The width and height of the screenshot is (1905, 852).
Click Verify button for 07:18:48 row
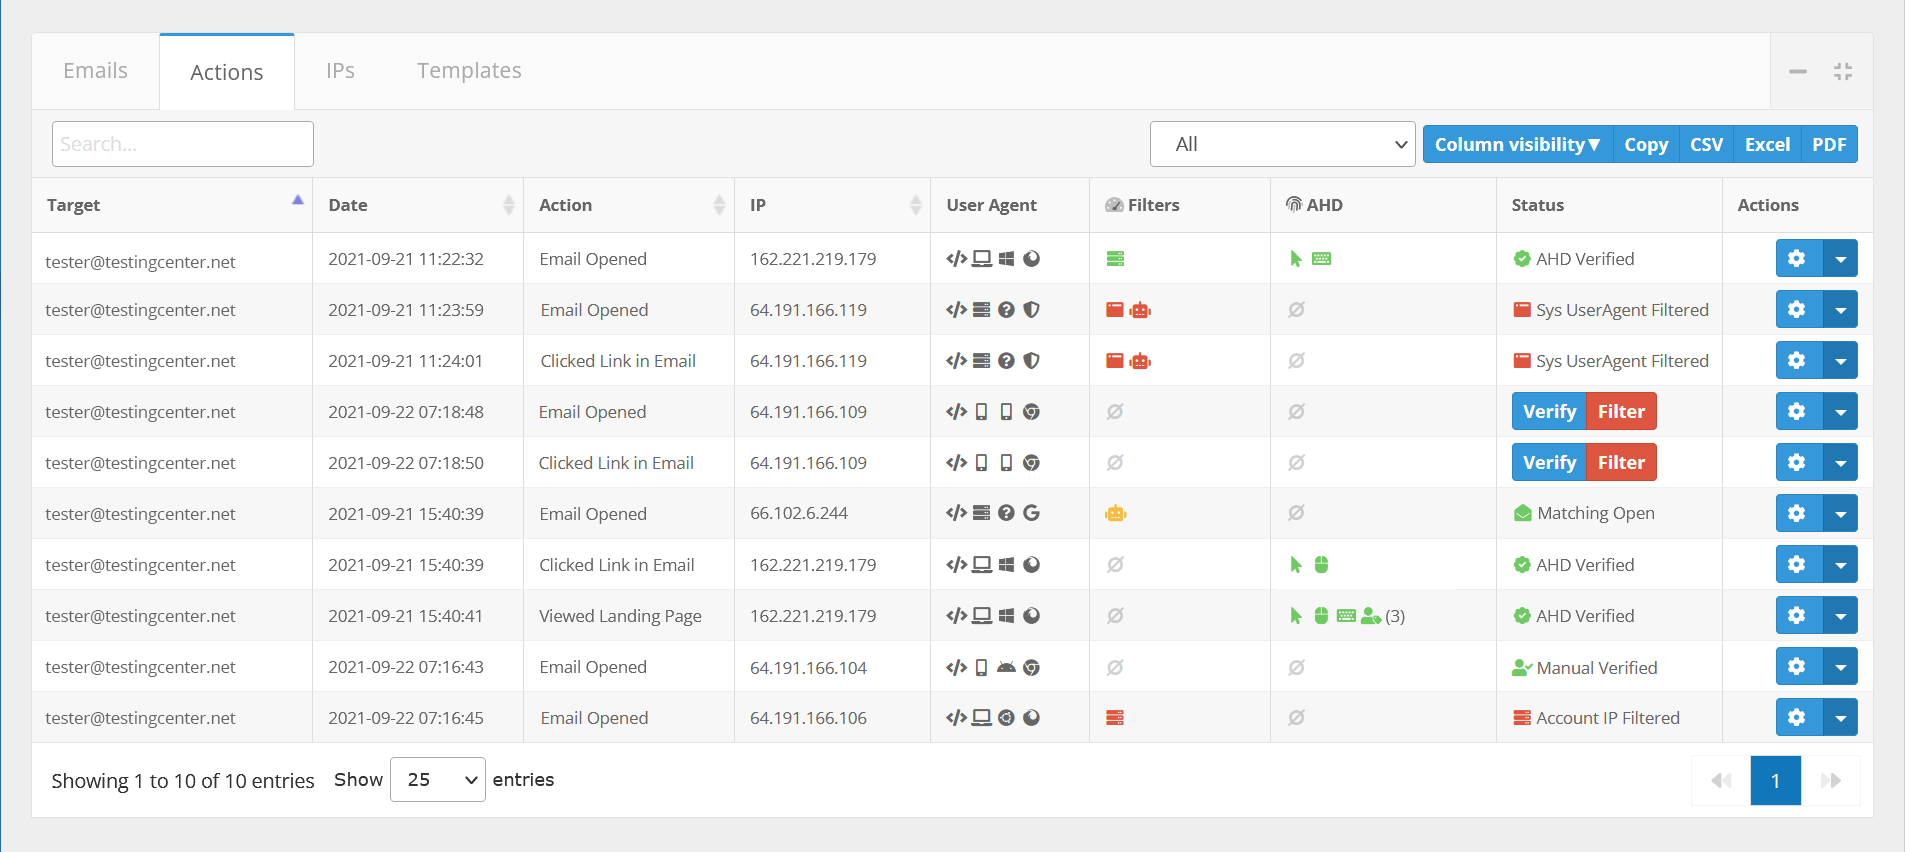(1548, 412)
